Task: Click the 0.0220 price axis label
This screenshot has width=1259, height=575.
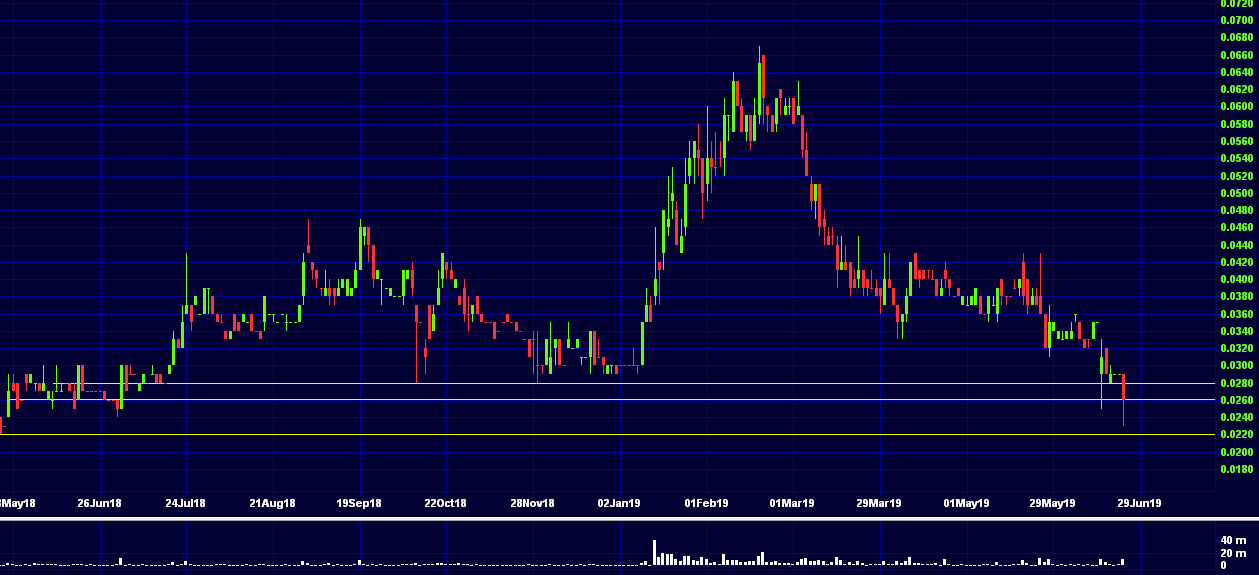Action: tap(1237, 435)
